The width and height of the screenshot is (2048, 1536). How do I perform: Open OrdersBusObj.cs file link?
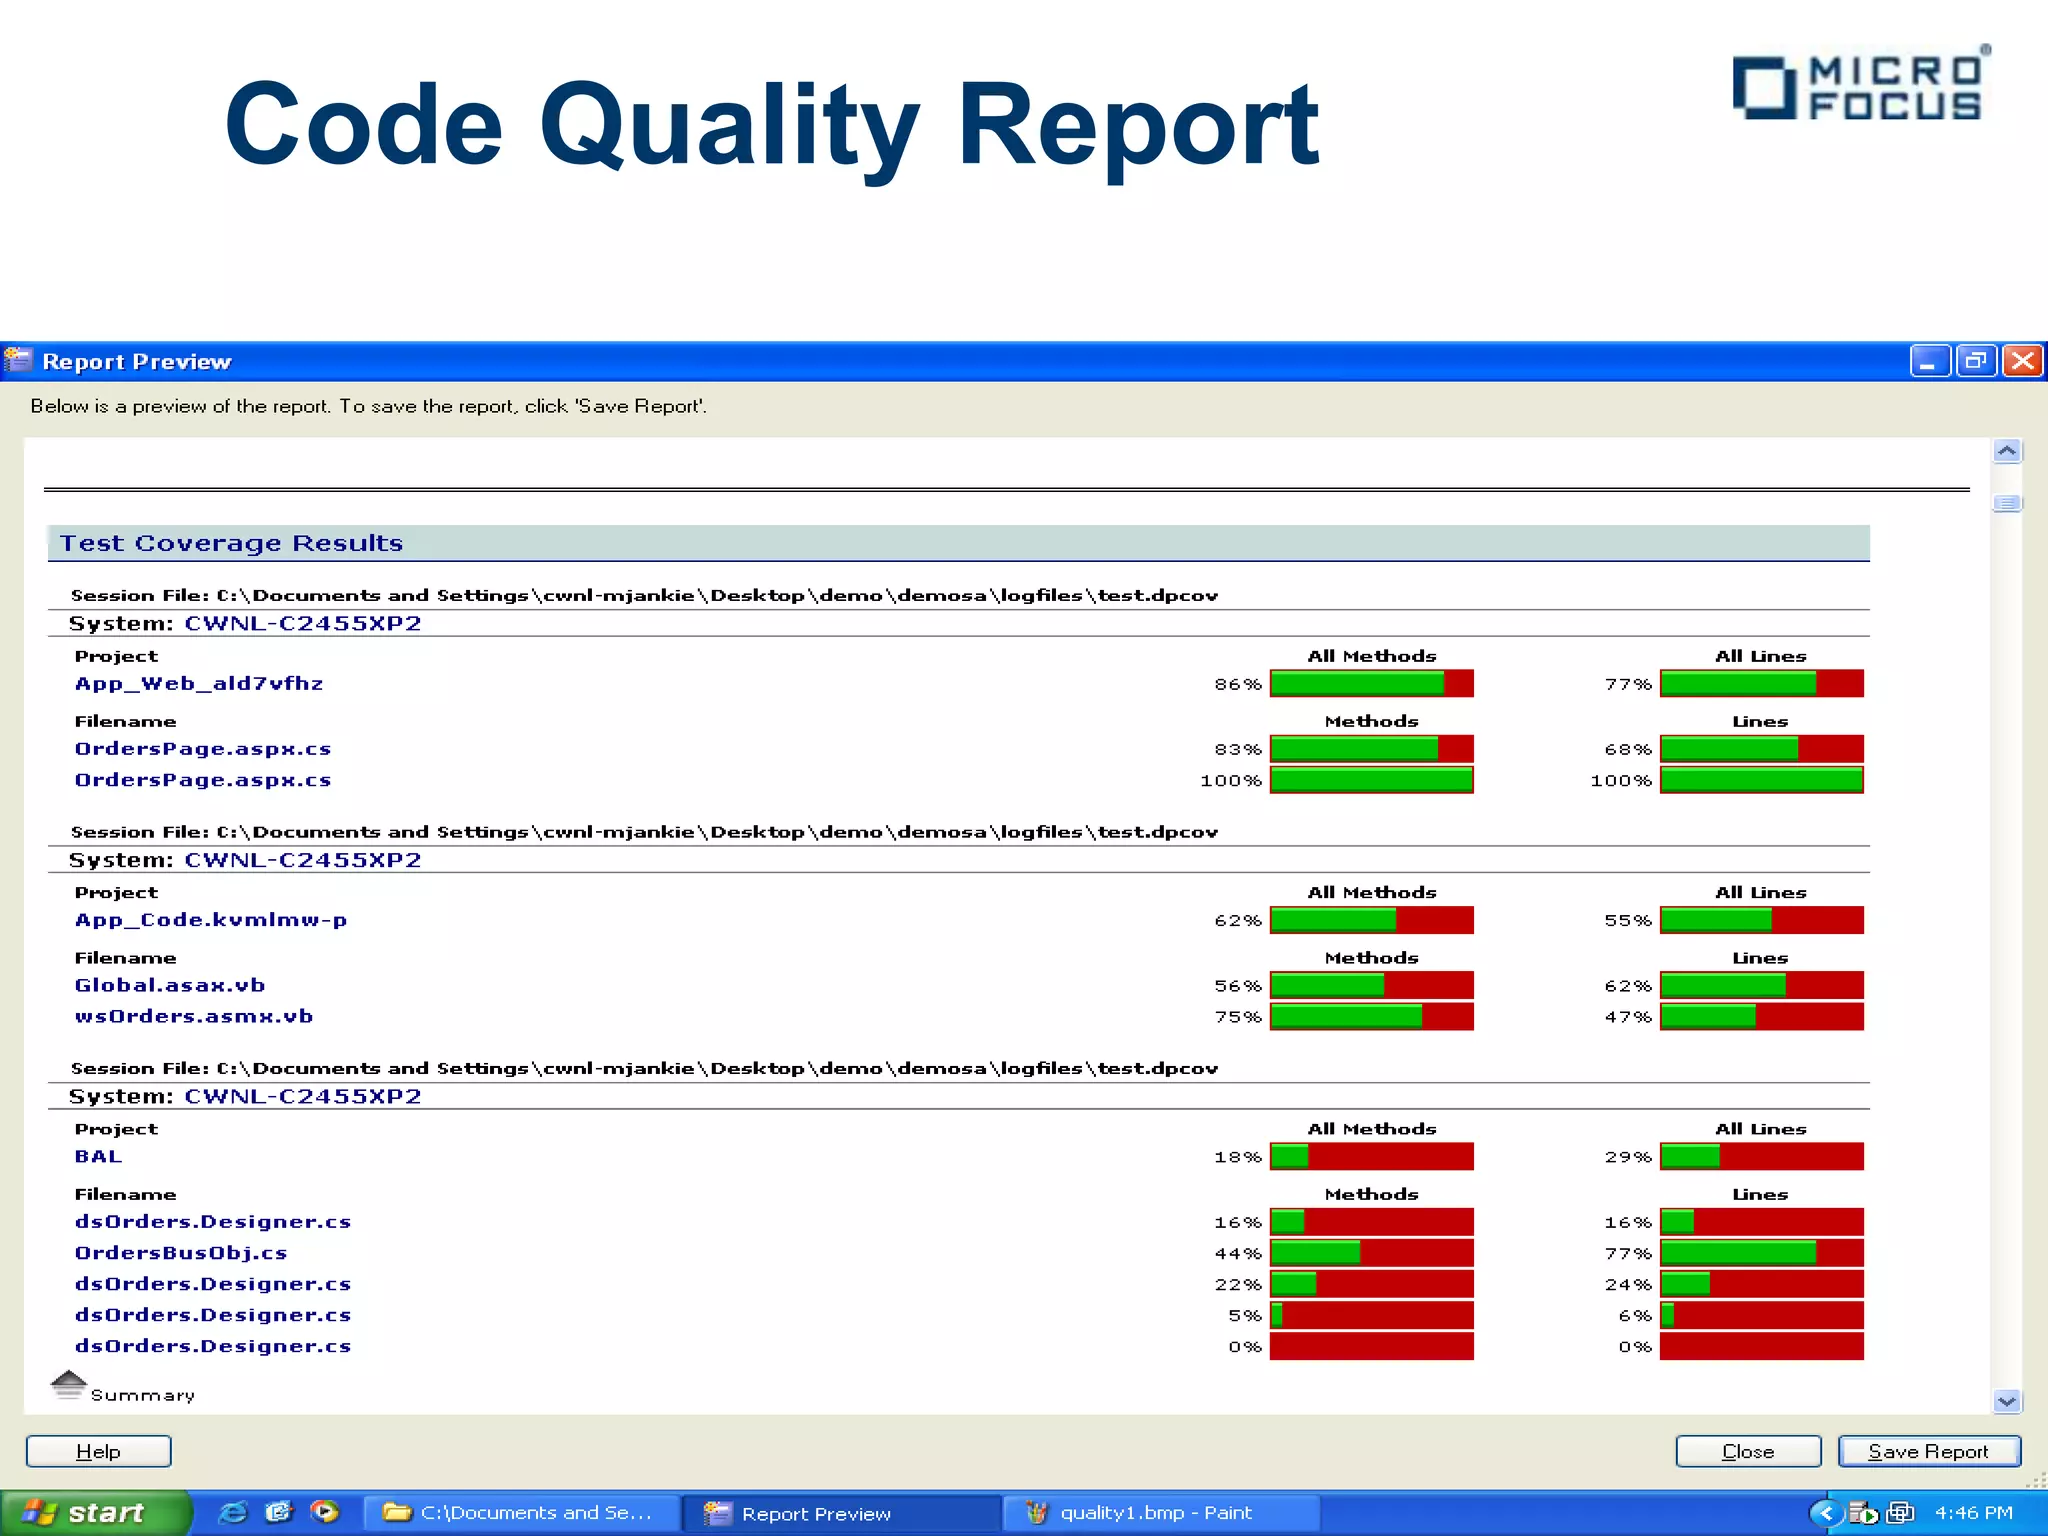coord(181,1253)
